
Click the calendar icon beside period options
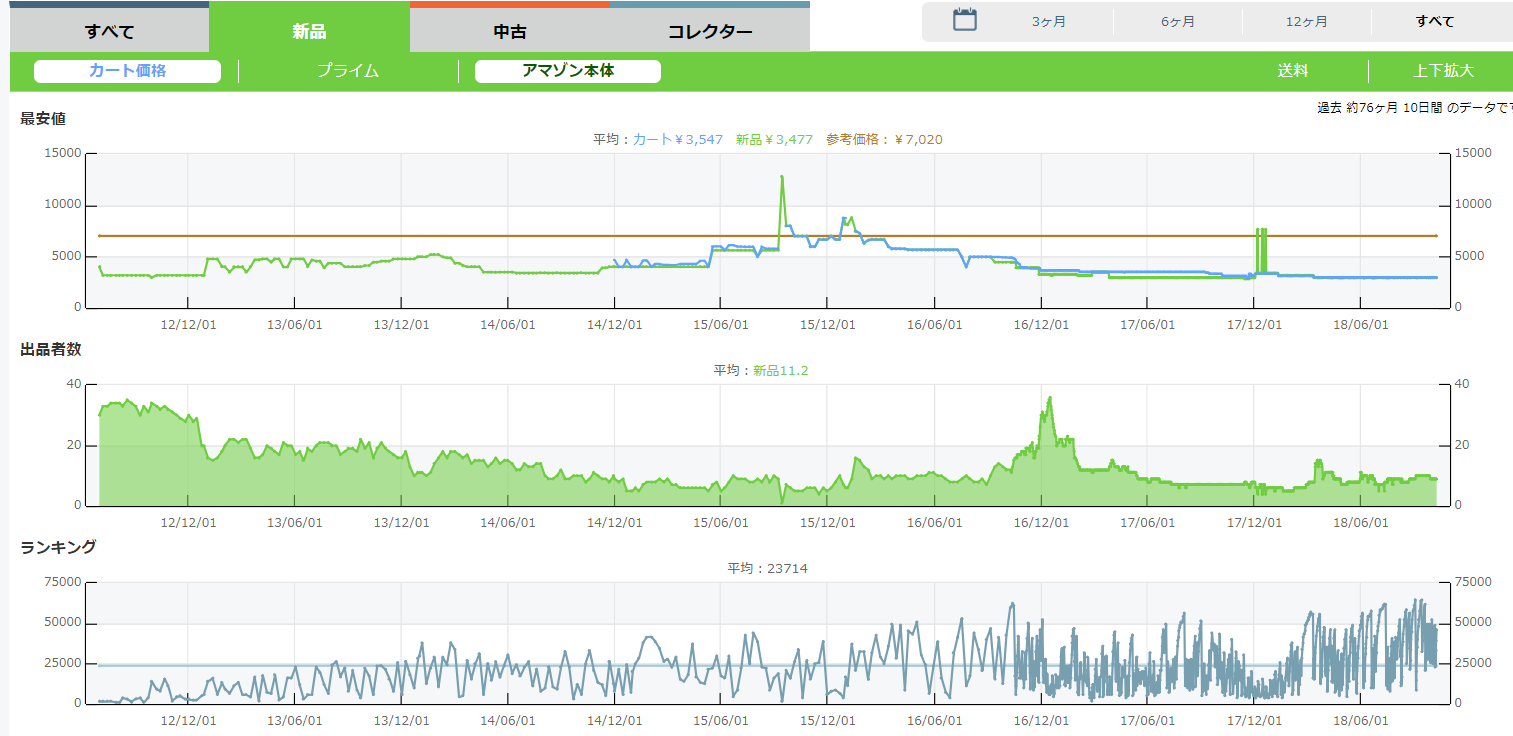pyautogui.click(x=964, y=20)
